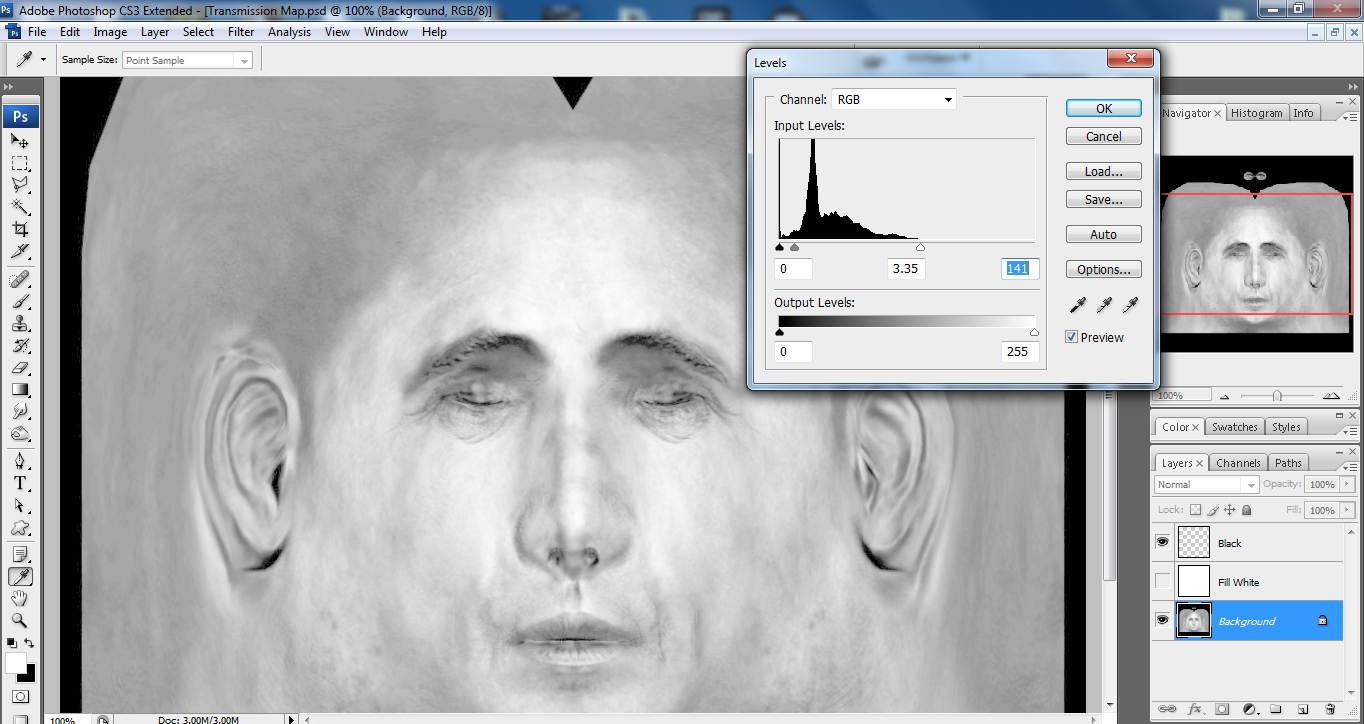The image size is (1364, 724).
Task: Click the input white point slider handle
Action: (x=920, y=247)
